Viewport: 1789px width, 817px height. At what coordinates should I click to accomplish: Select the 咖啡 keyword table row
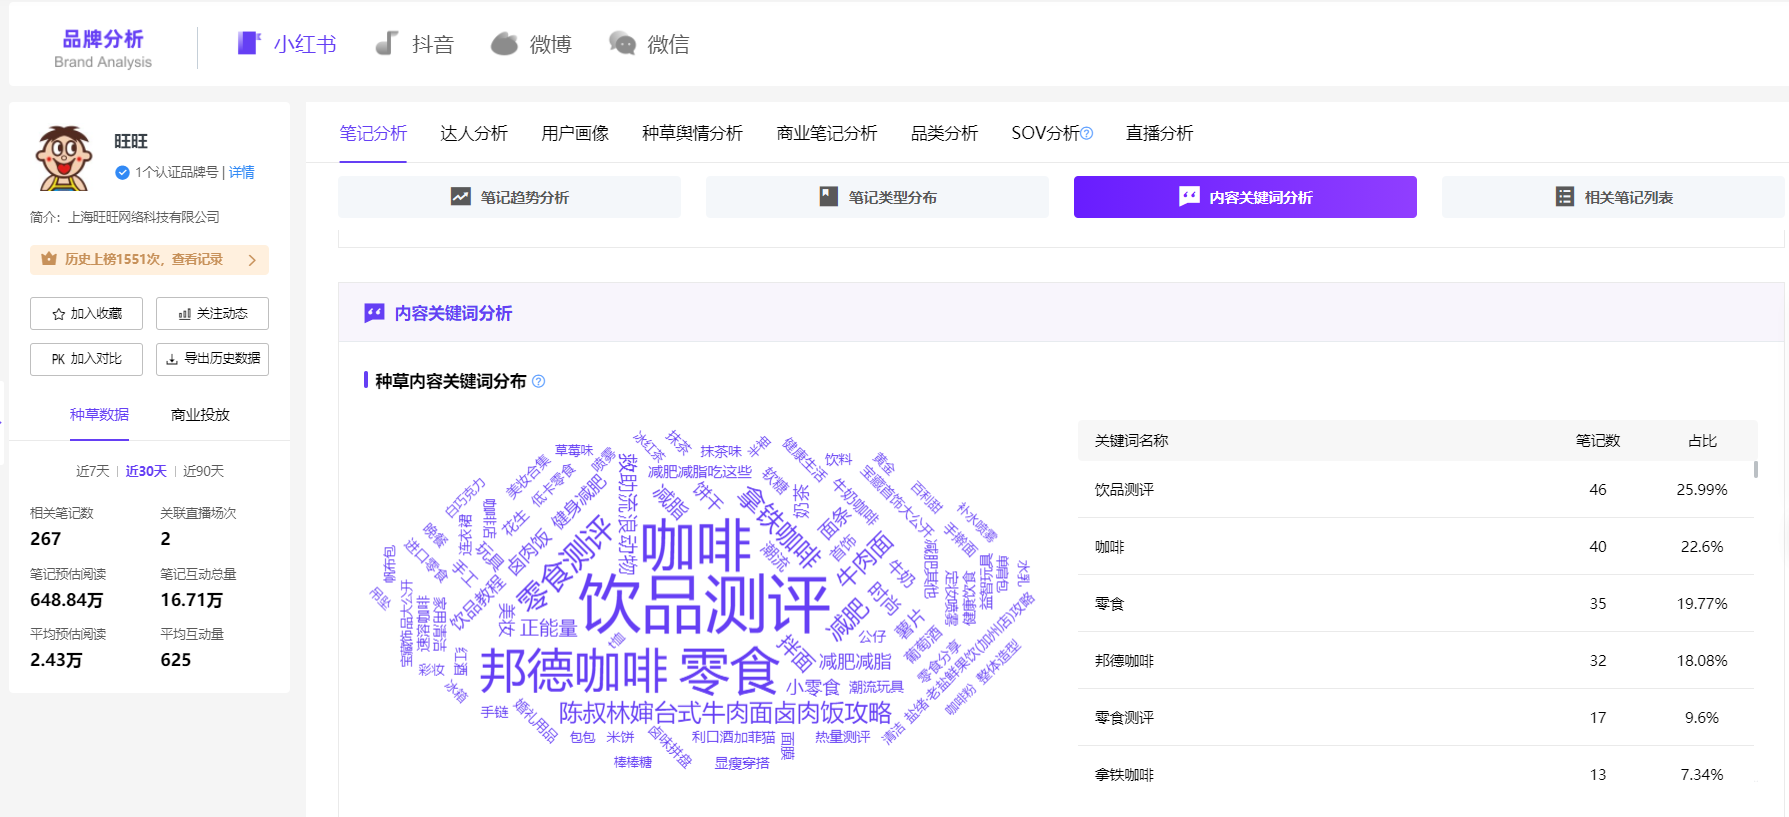click(x=1416, y=547)
